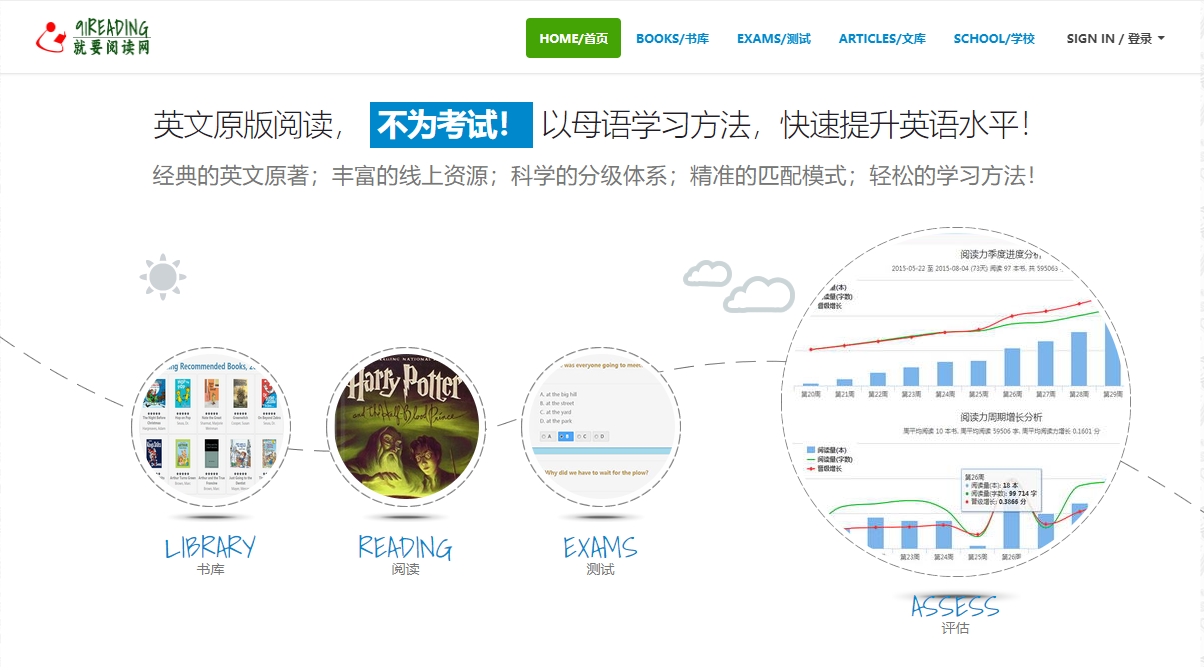This screenshot has height=667, width=1204.
Task: Visit the SCHOOL/学校 link
Action: (994, 39)
